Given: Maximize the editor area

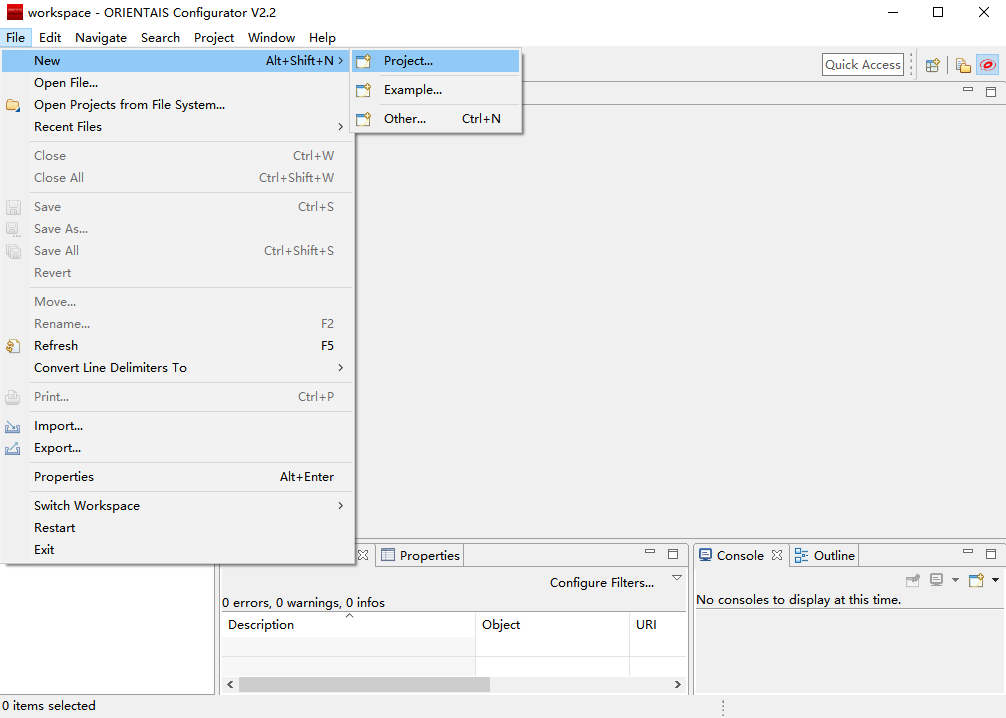Looking at the screenshot, I should tap(991, 92).
